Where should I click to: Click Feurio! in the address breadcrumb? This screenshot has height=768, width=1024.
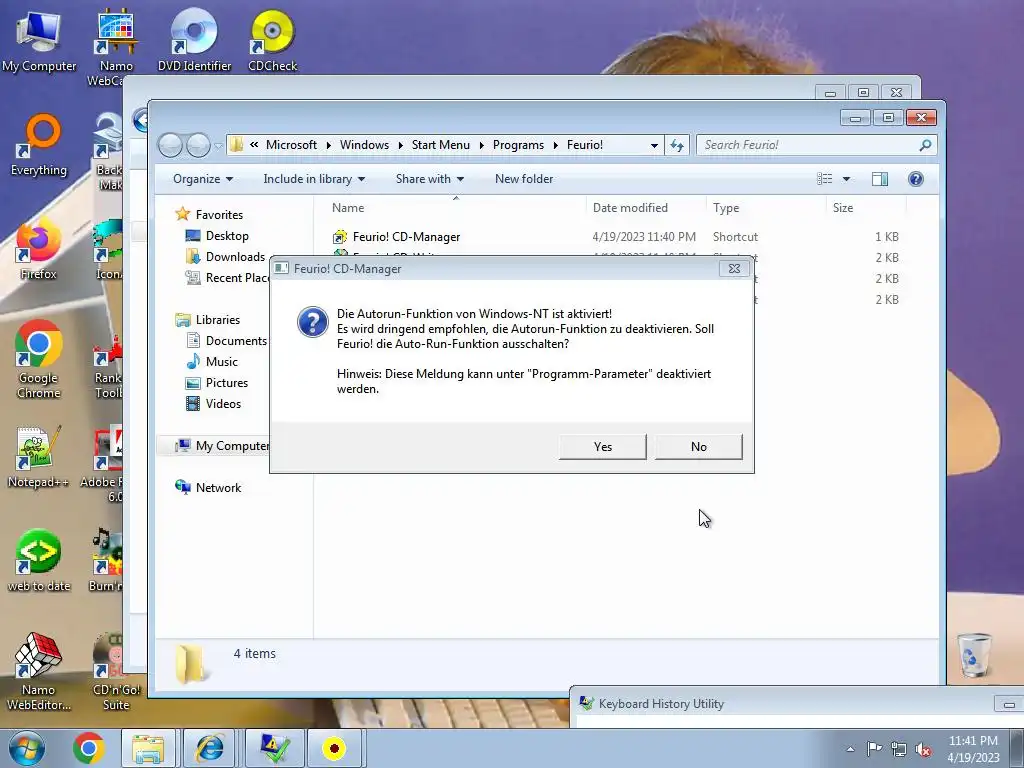[x=585, y=145]
